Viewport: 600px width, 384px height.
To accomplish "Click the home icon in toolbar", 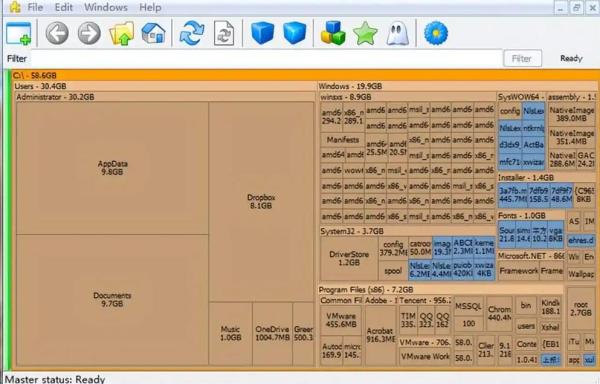I will [x=153, y=33].
